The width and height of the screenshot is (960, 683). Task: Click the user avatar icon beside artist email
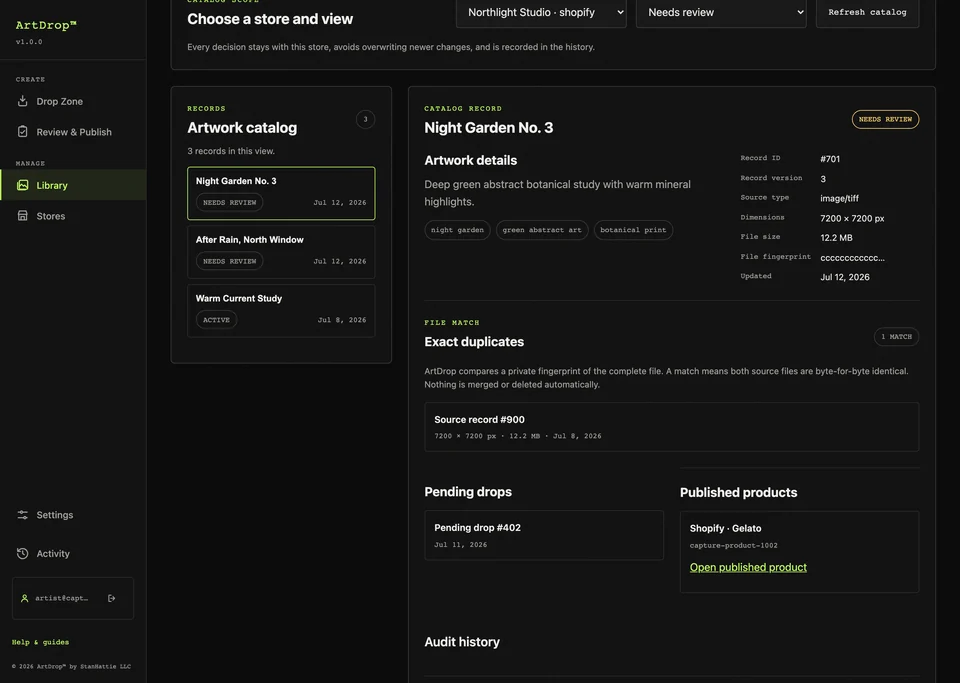[24, 598]
